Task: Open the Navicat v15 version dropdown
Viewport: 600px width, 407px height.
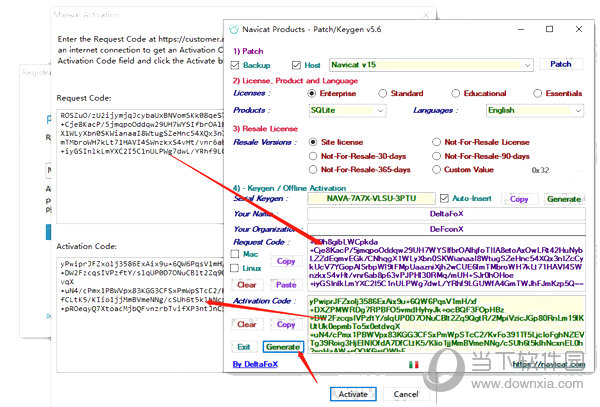Action: [431, 65]
